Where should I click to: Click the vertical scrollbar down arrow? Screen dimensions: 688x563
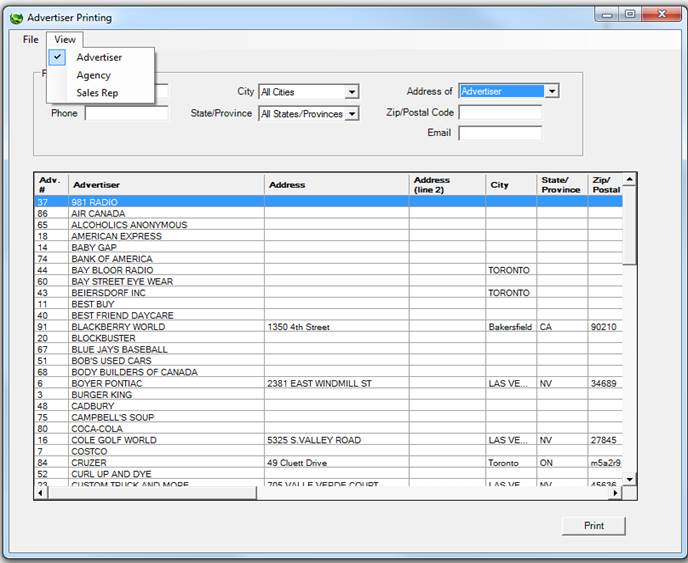(x=629, y=480)
